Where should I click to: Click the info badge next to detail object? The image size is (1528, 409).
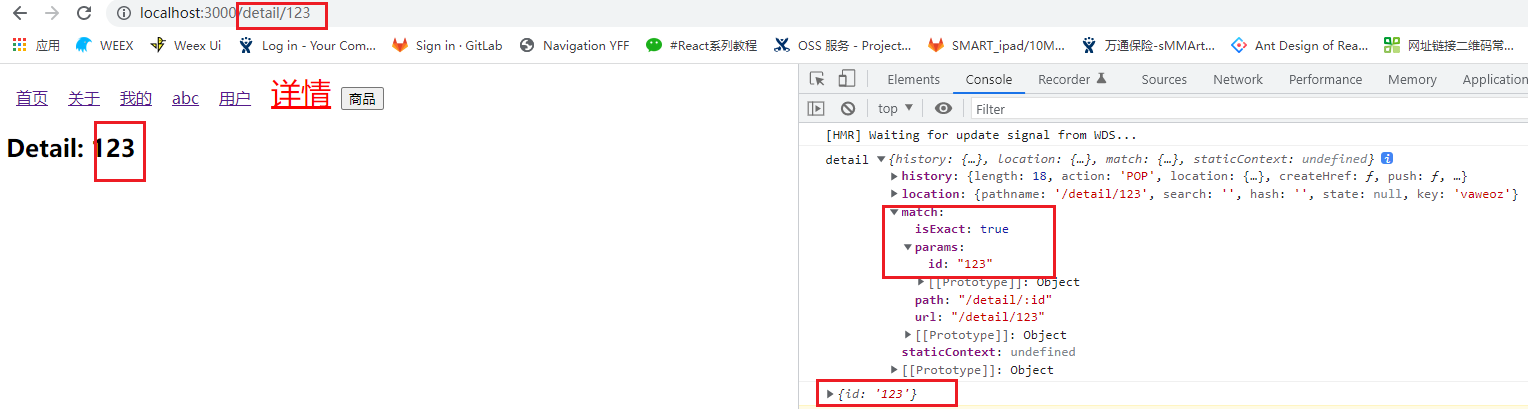[x=1387, y=159]
